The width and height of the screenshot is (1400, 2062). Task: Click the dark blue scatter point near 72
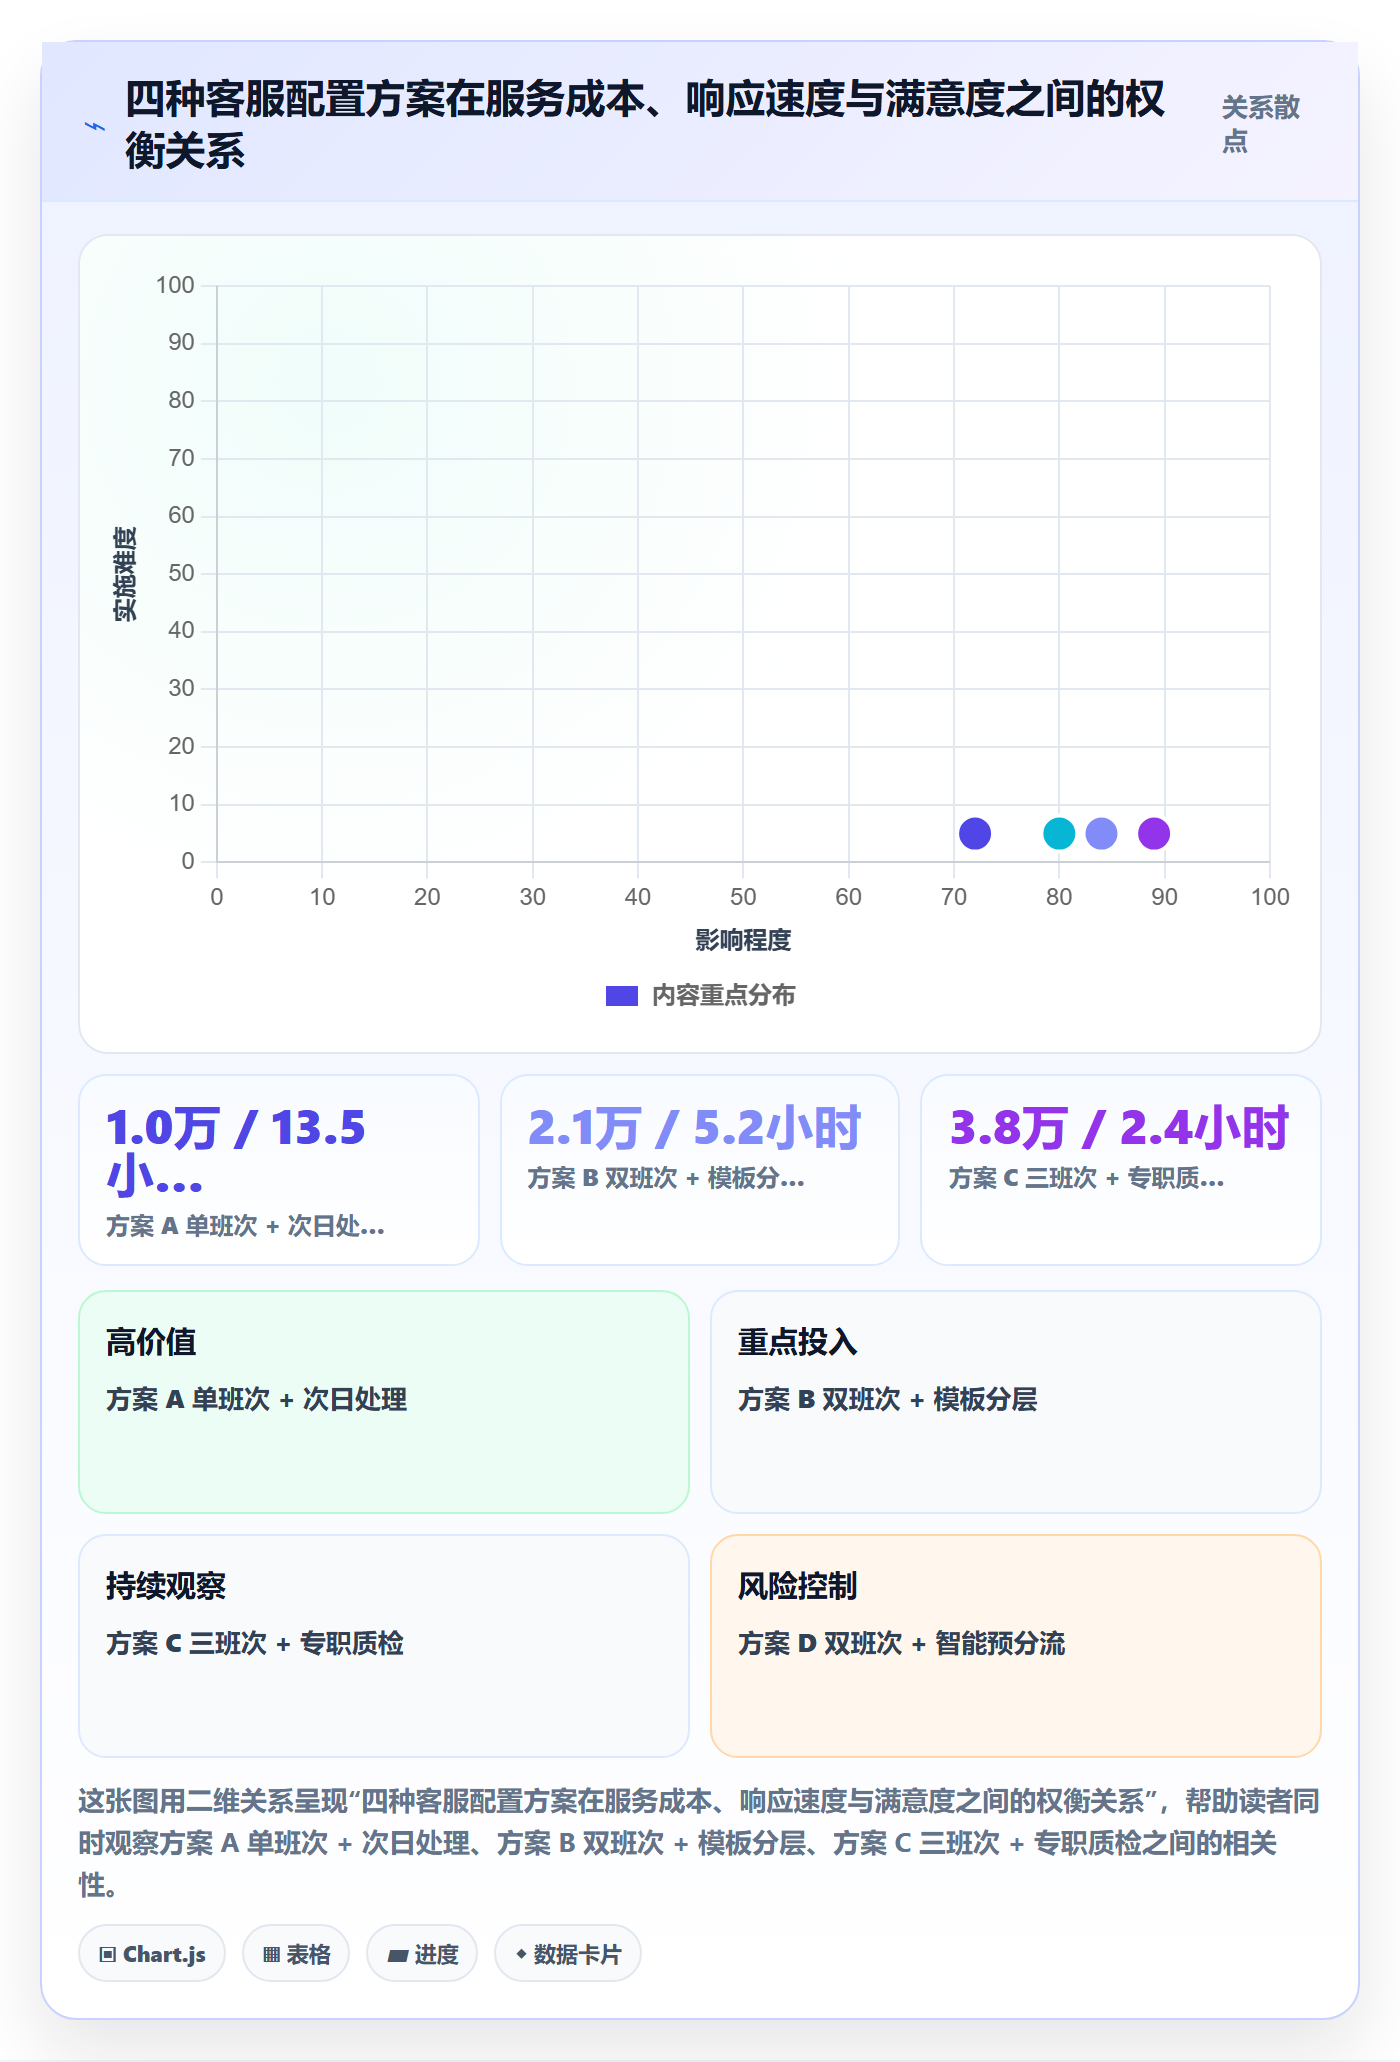pyautogui.click(x=975, y=833)
